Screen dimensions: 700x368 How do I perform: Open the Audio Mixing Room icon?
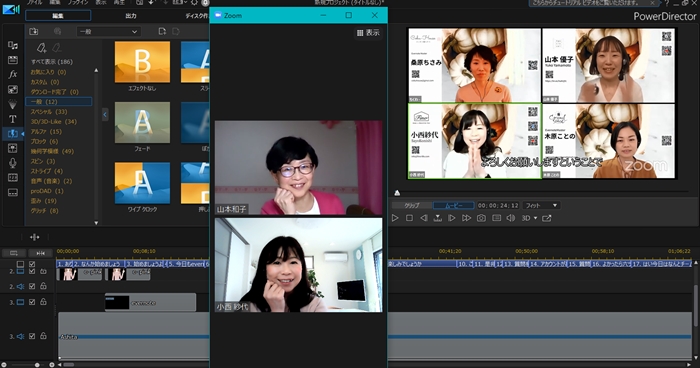pos(13,148)
